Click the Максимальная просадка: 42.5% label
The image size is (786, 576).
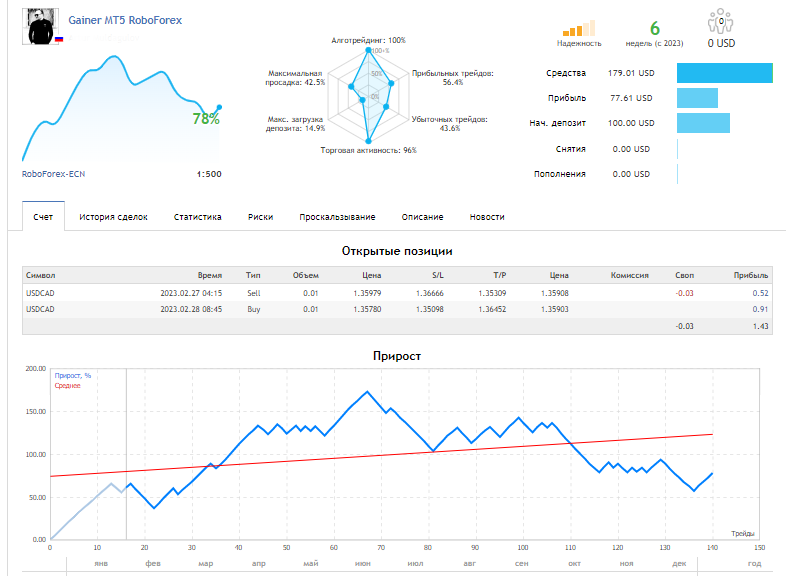(x=295, y=78)
